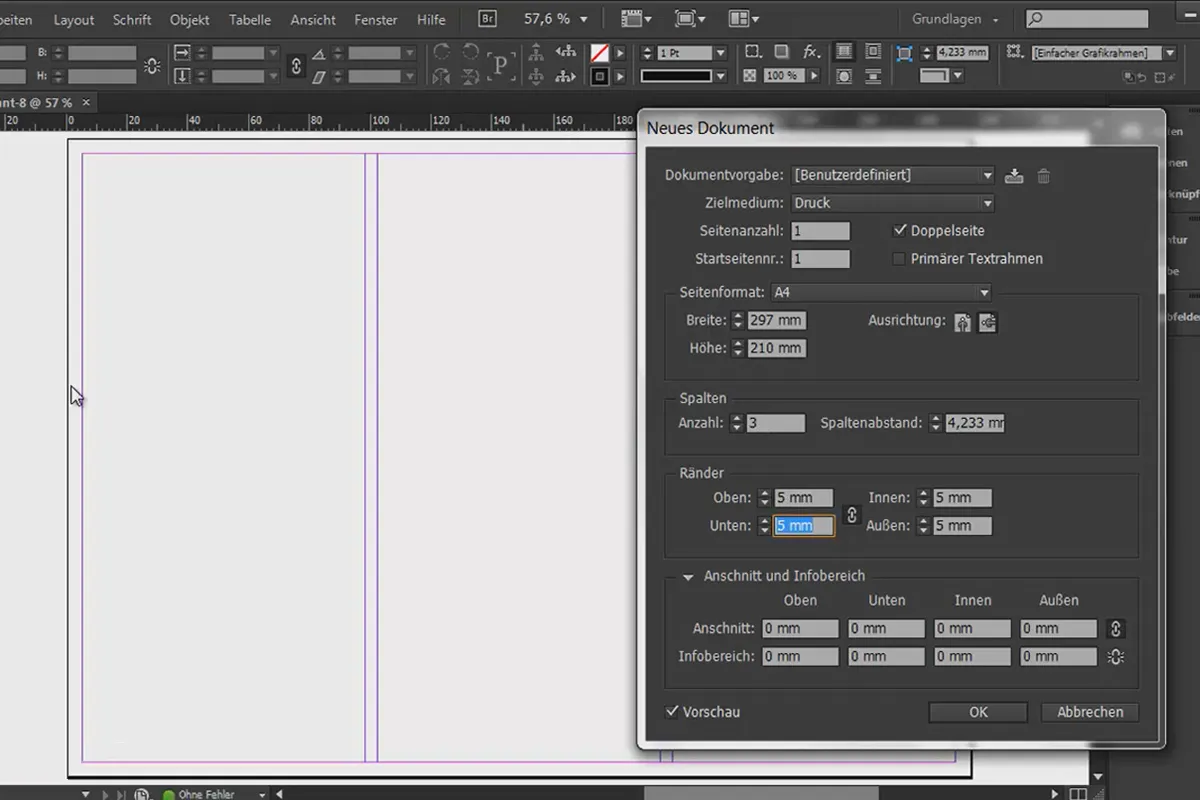Image resolution: width=1200 pixels, height=800 pixels.
Task: Open the Schrift menu
Action: [x=132, y=20]
